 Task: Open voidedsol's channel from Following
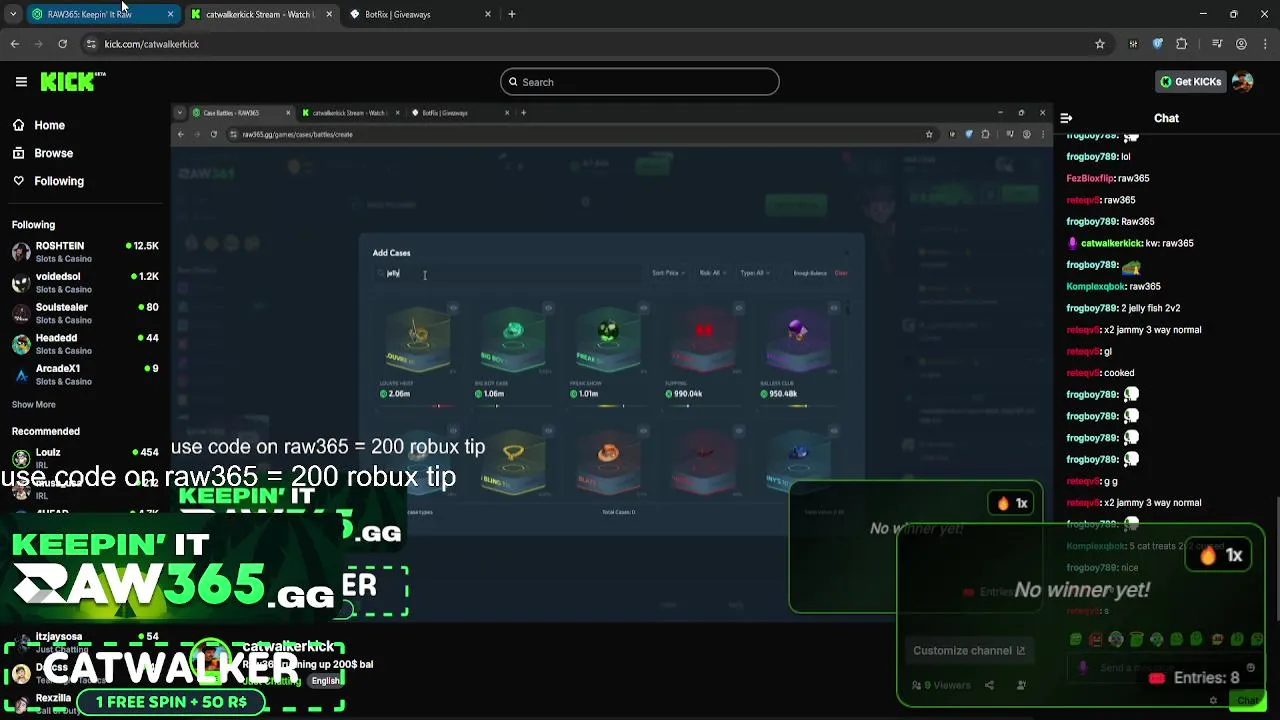click(85, 283)
